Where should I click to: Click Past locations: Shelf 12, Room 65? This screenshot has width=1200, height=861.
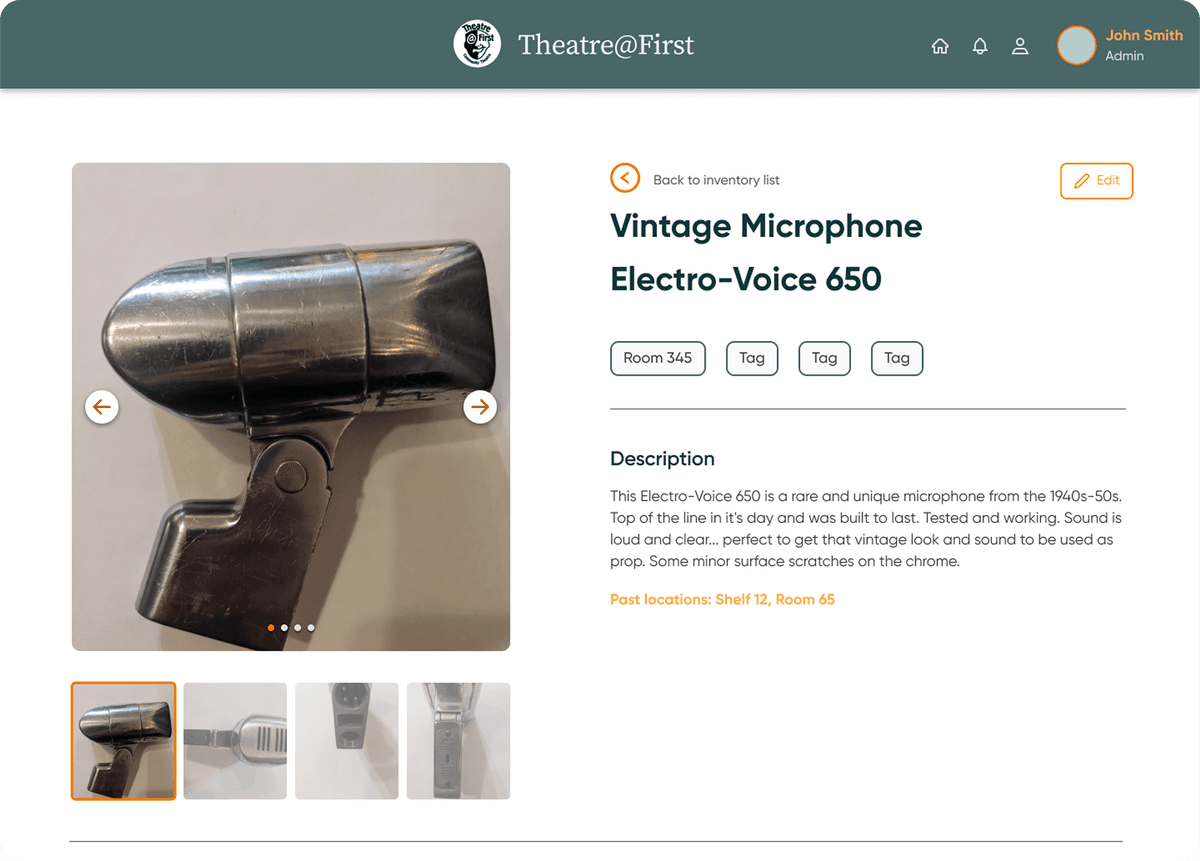(x=722, y=600)
